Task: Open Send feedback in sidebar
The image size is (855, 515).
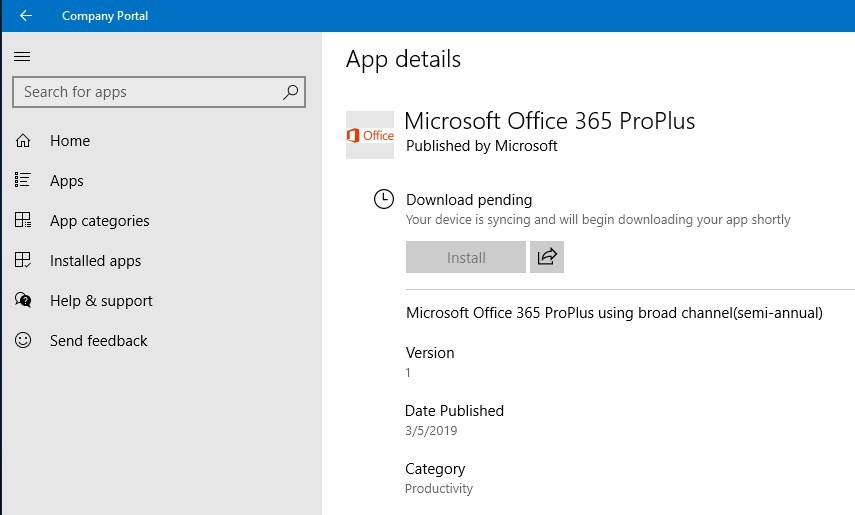Action: click(x=99, y=340)
